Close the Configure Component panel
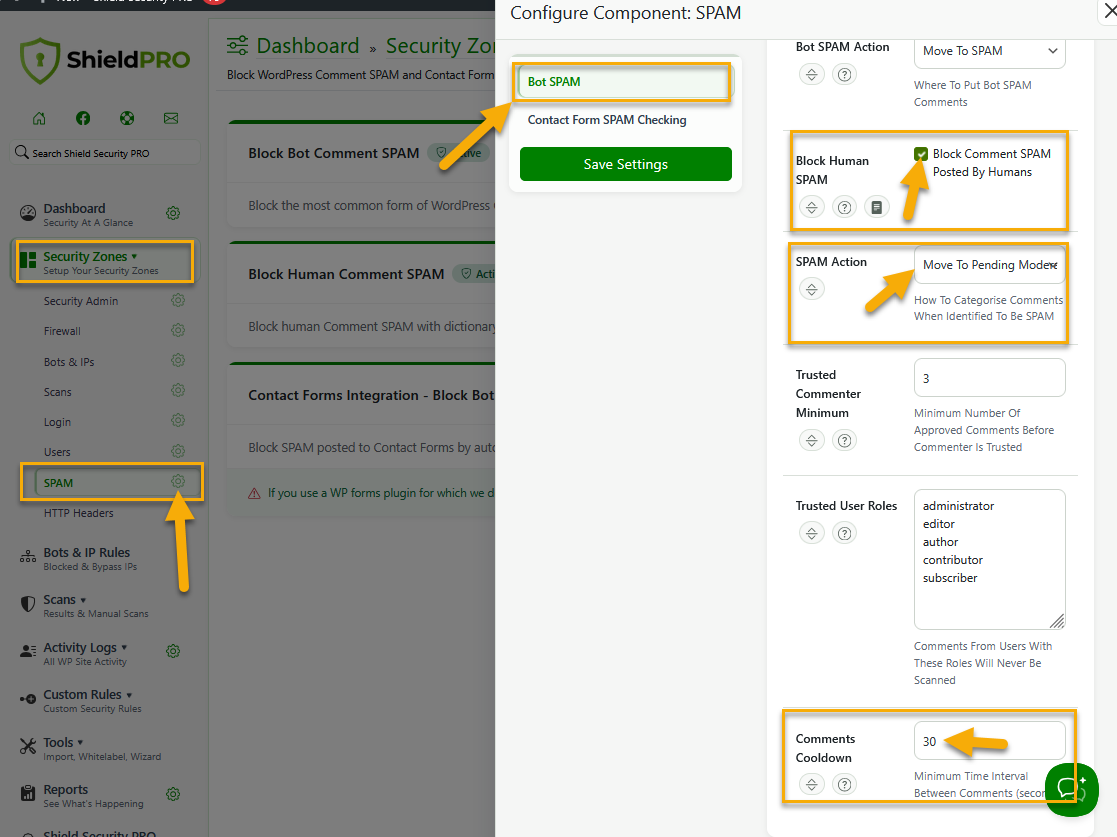Screen dimensions: 1117x837 [1109, 11]
